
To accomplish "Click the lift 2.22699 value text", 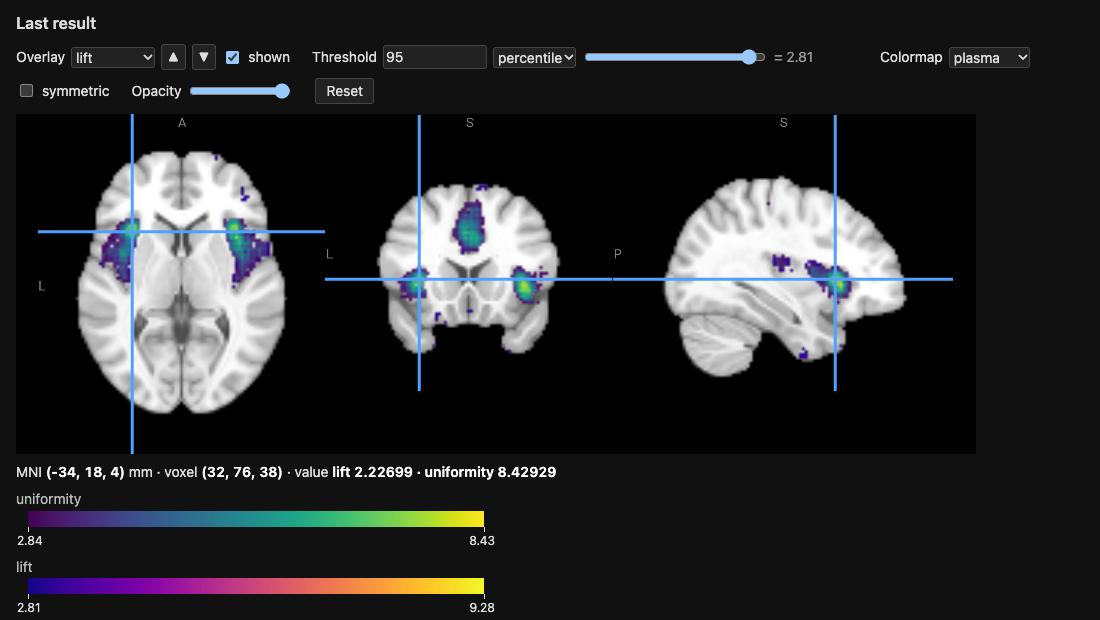I will (373, 472).
